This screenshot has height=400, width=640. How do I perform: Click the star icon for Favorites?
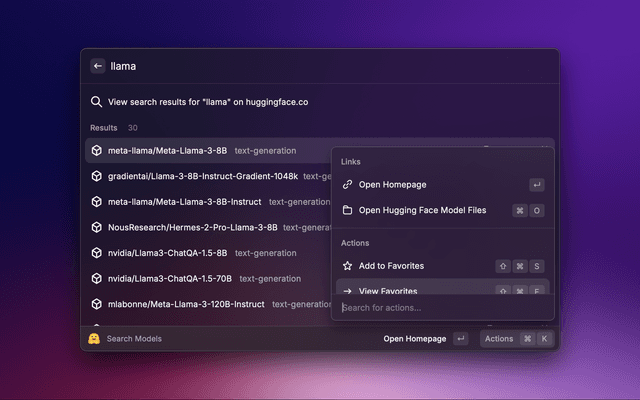click(347, 266)
